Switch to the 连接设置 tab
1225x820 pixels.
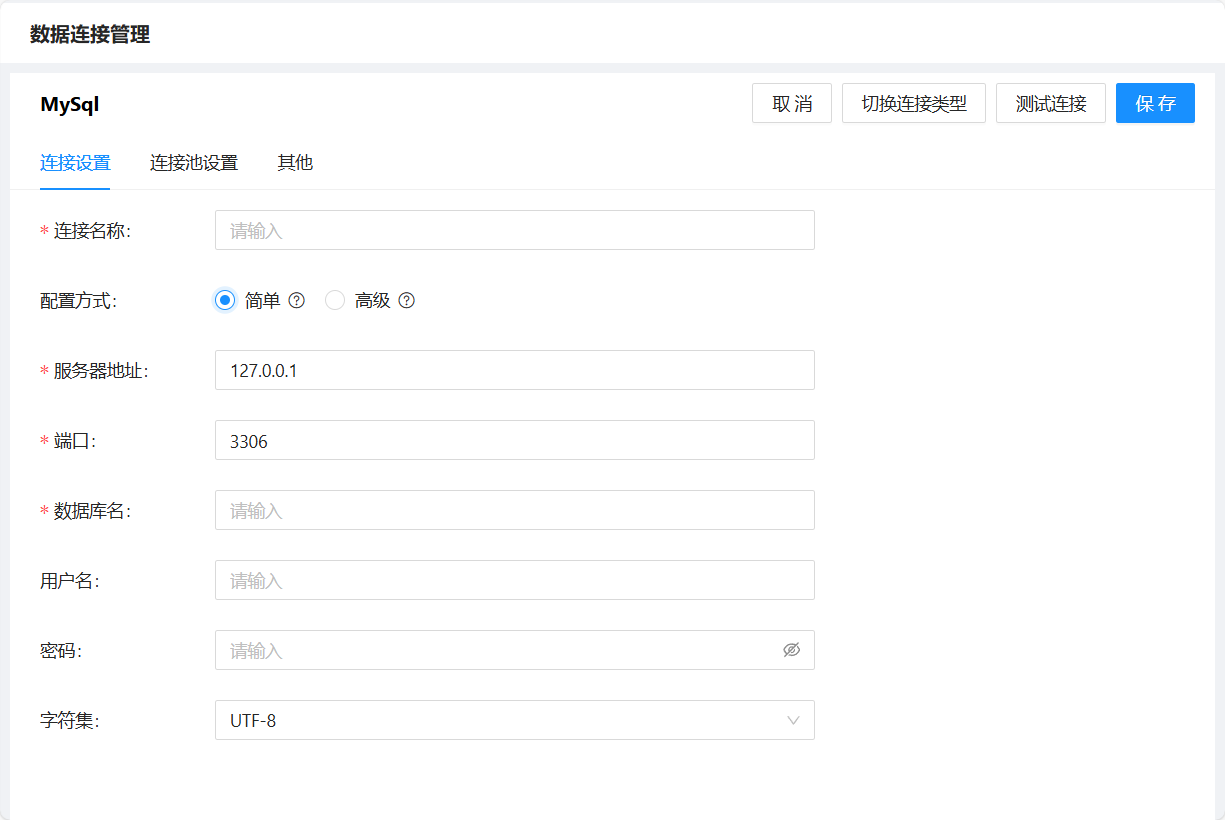pos(75,163)
